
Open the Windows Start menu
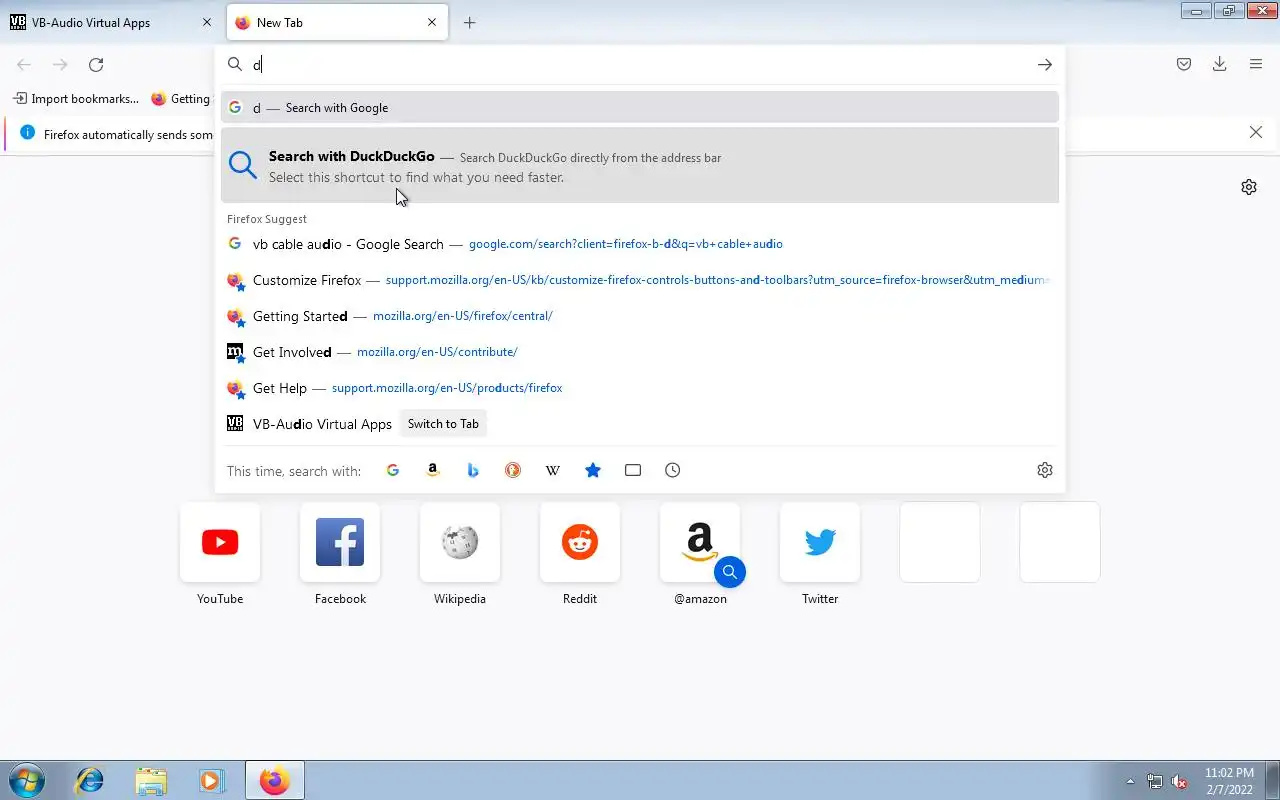click(26, 780)
